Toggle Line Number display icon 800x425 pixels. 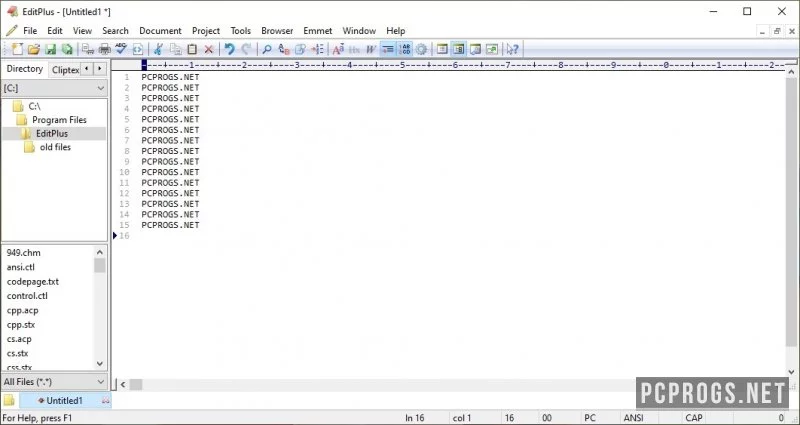405,49
